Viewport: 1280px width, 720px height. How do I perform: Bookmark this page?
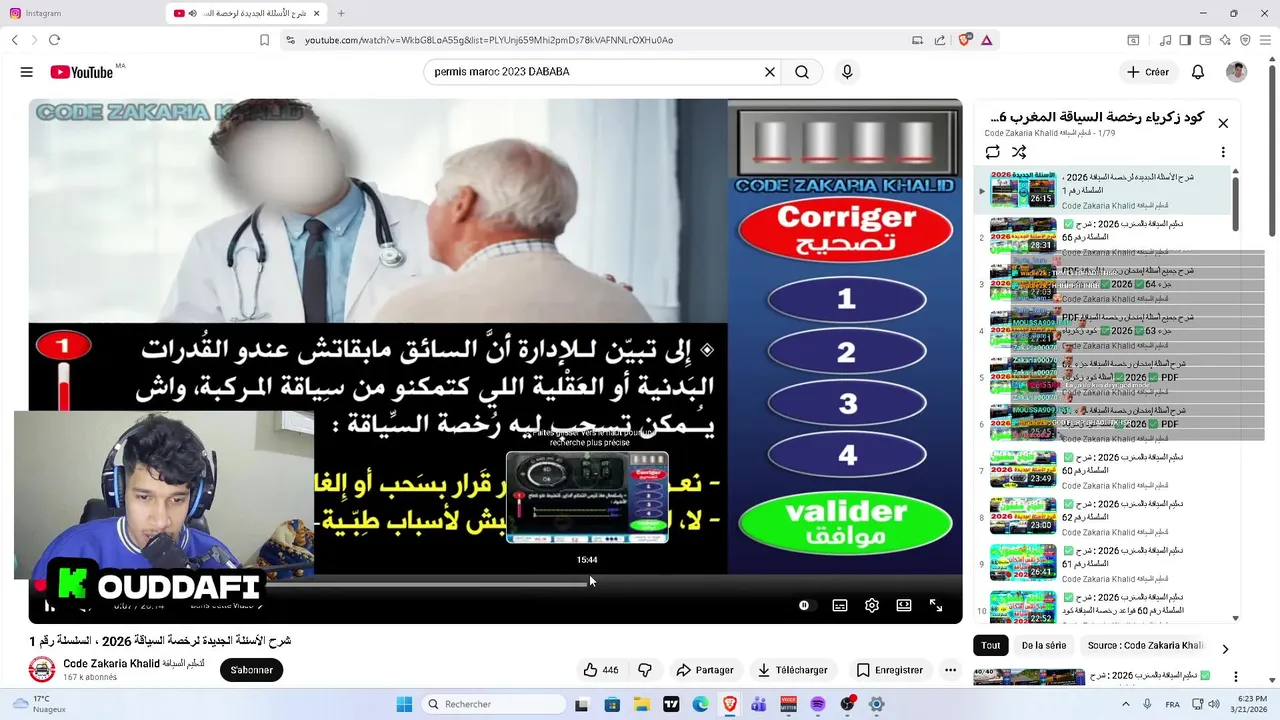point(264,40)
